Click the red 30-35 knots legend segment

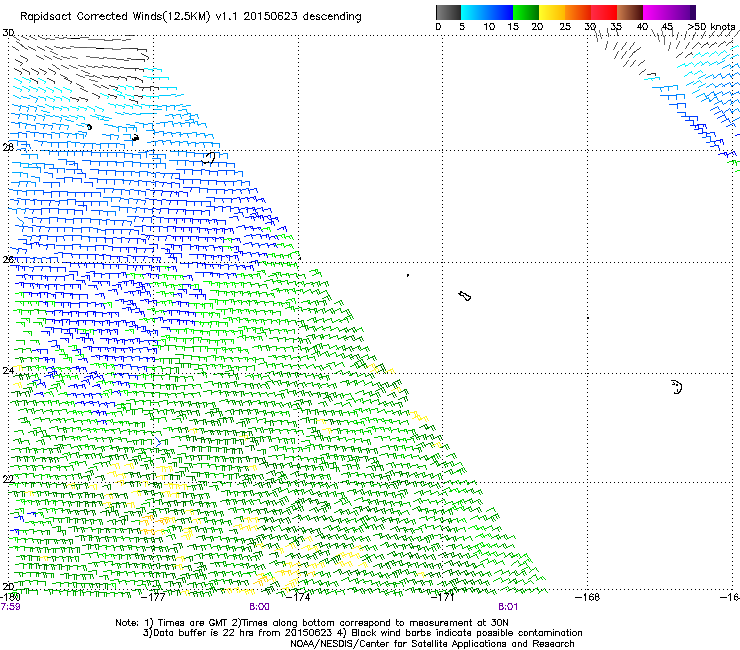pos(604,12)
